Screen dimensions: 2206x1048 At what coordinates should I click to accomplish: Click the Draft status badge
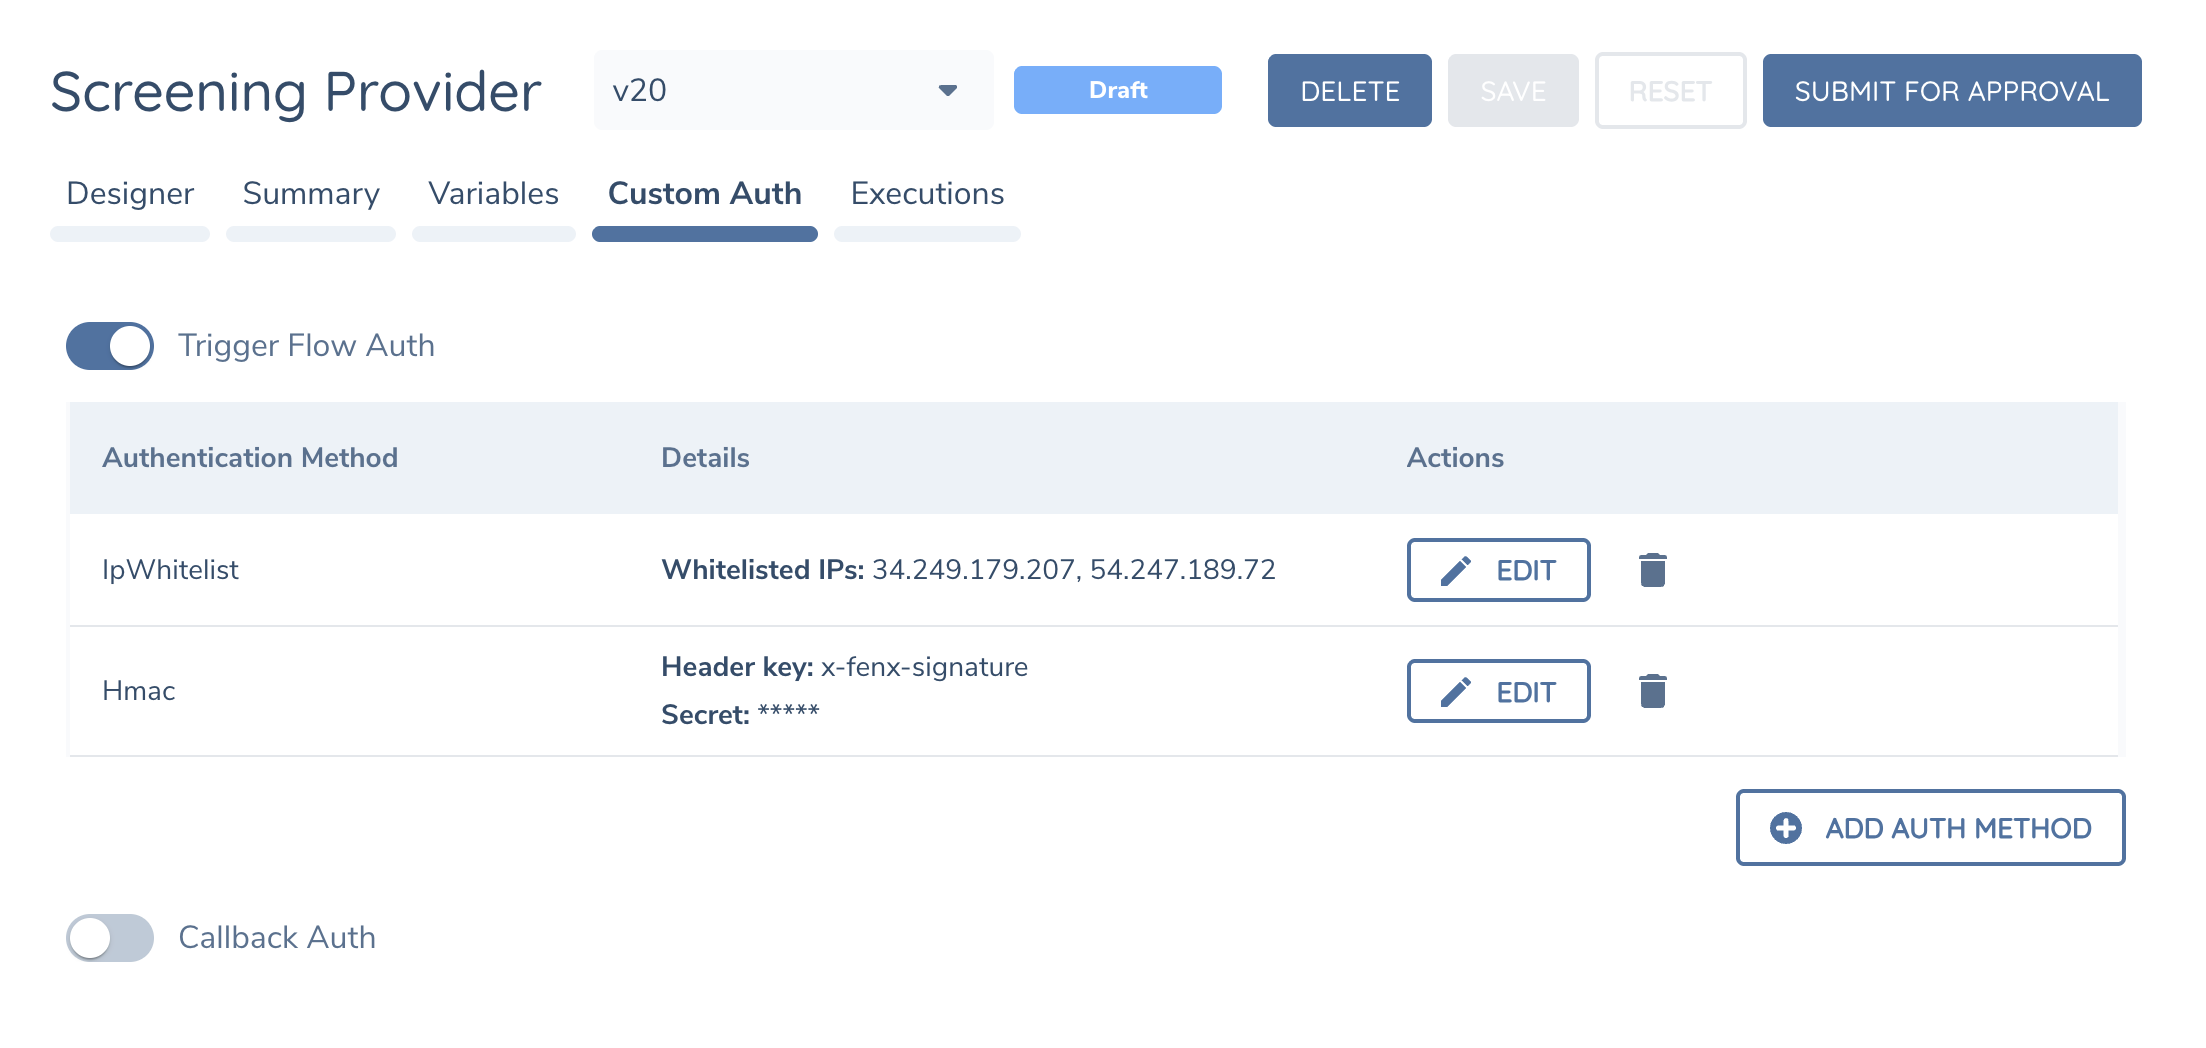click(1117, 90)
